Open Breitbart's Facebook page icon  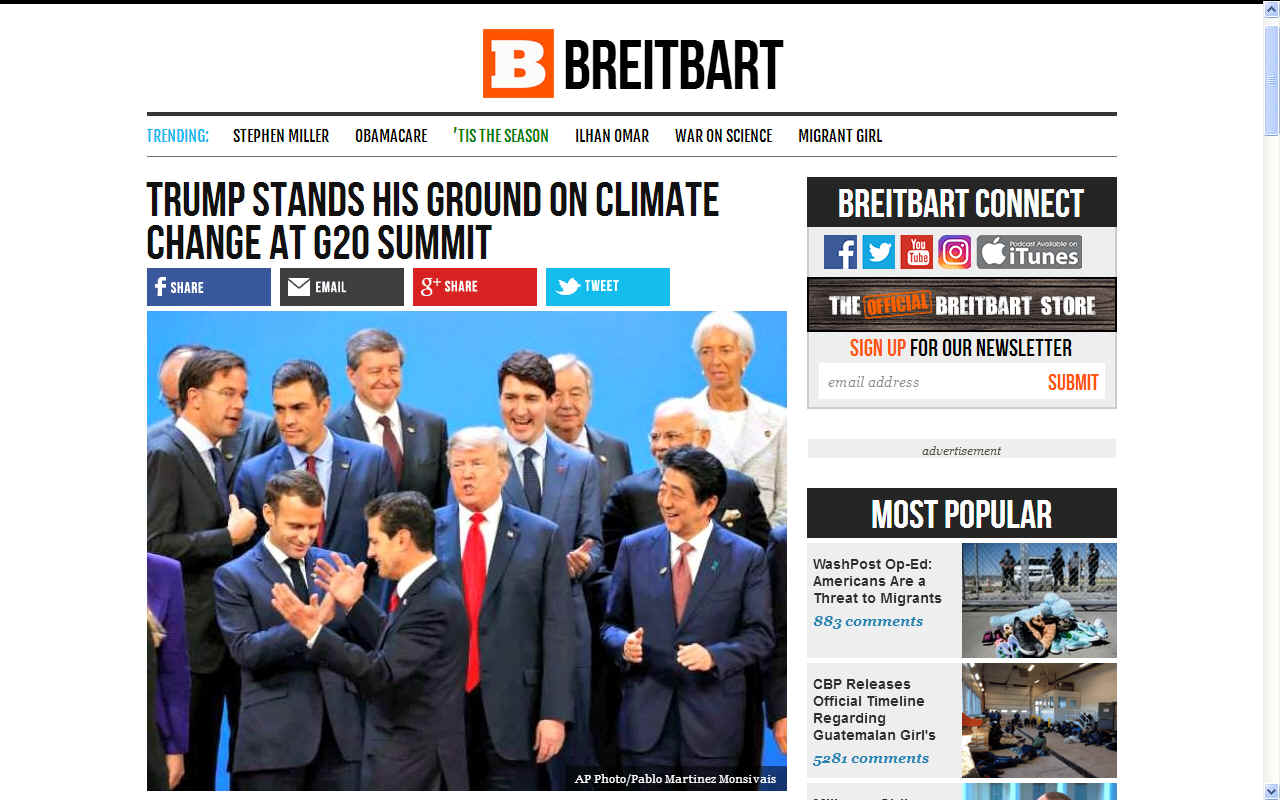840,252
